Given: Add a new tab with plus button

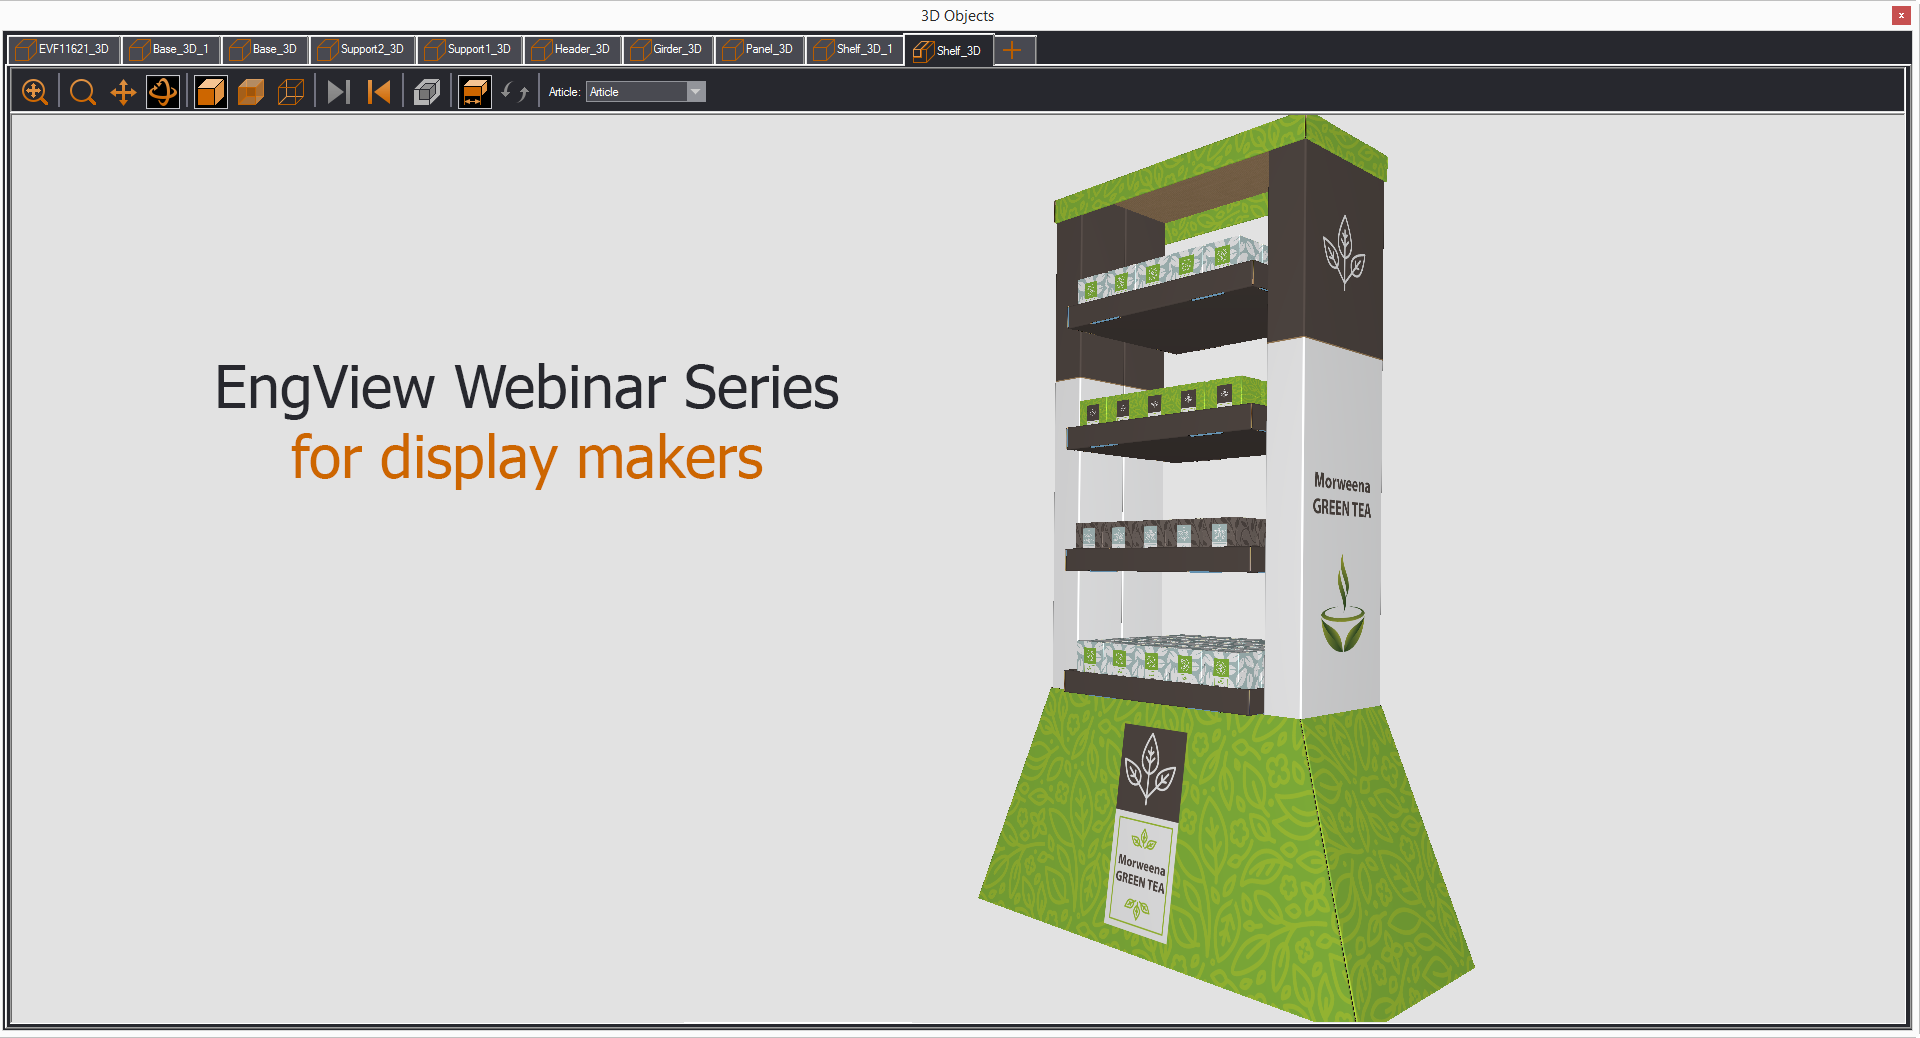Looking at the screenshot, I should point(1013,50).
